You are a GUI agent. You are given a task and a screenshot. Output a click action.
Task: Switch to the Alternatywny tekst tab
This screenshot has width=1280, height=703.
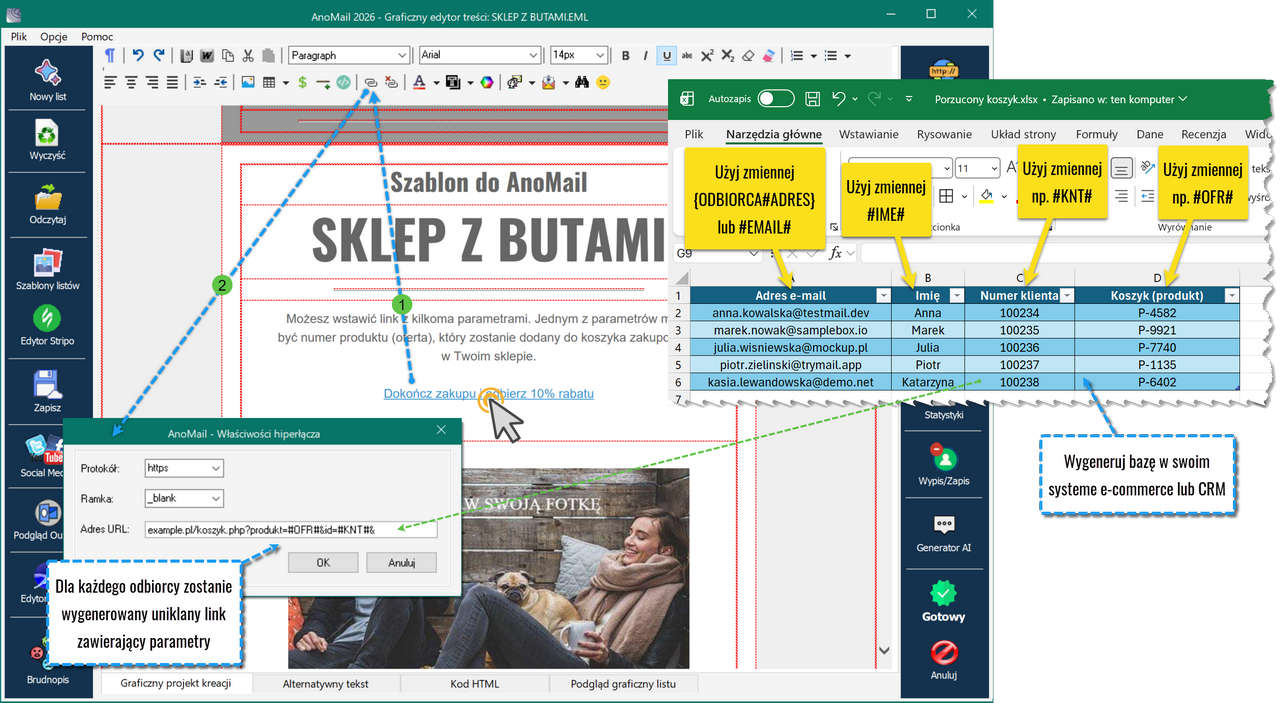pyautogui.click(x=326, y=684)
